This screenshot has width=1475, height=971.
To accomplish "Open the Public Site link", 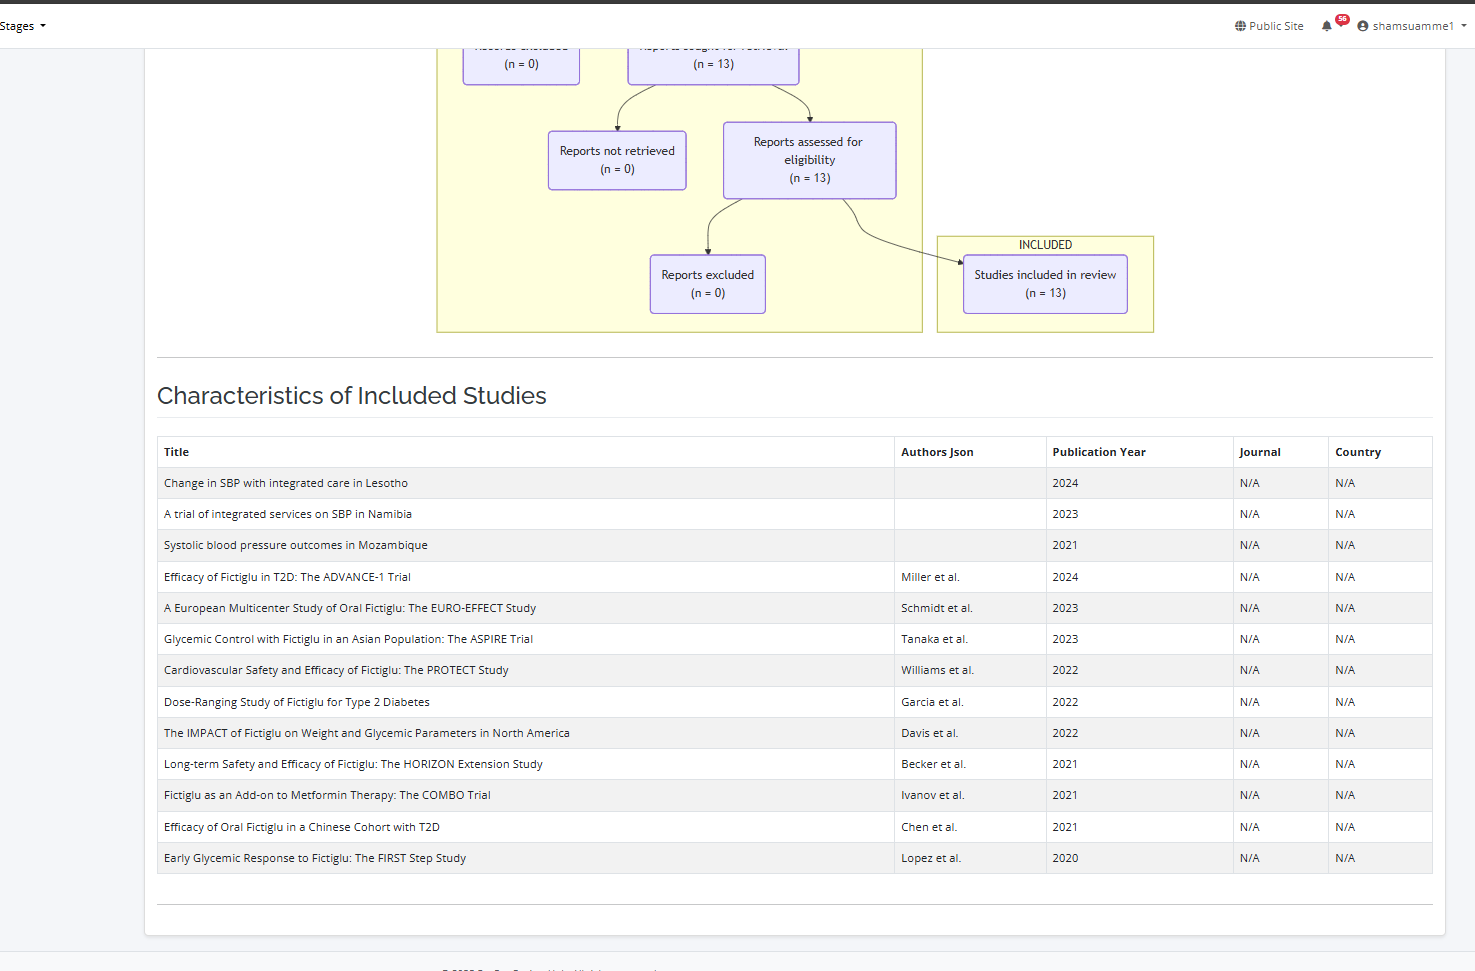I will pyautogui.click(x=1276, y=26).
